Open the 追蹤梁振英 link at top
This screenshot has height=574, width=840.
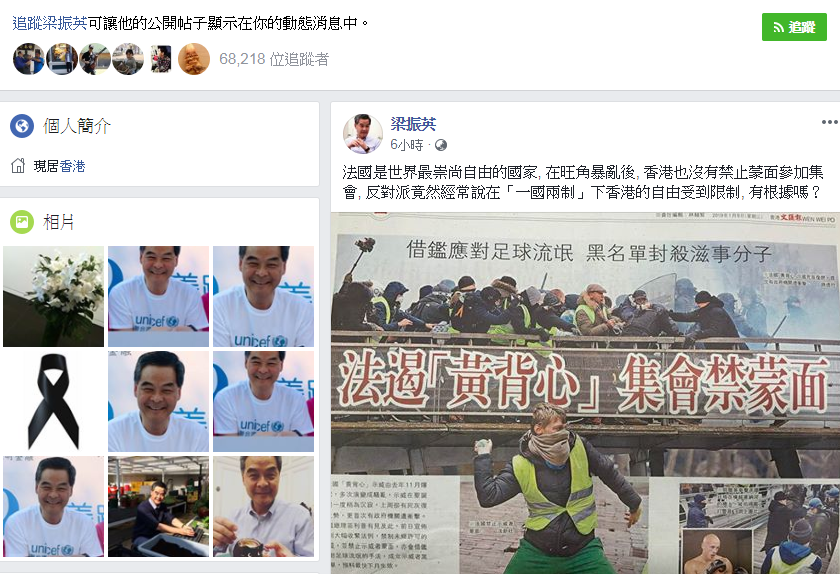tap(50, 23)
